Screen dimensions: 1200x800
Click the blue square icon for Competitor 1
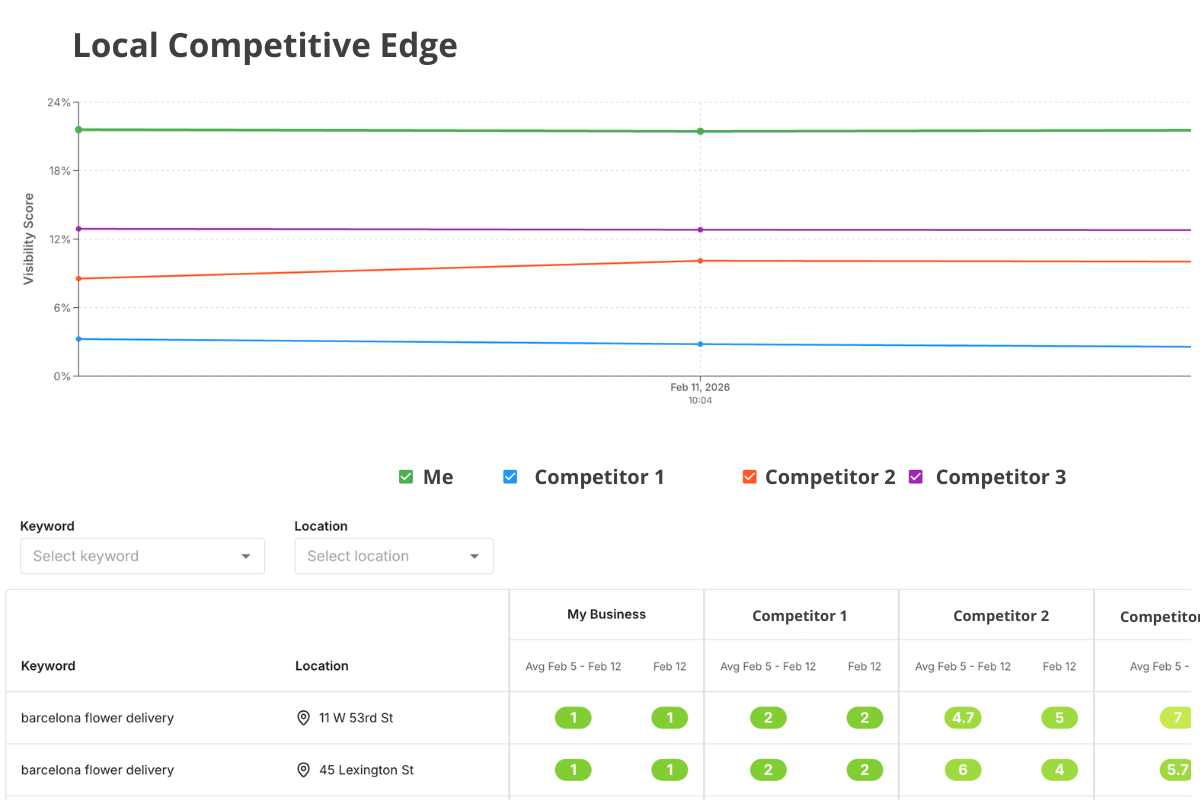510,477
